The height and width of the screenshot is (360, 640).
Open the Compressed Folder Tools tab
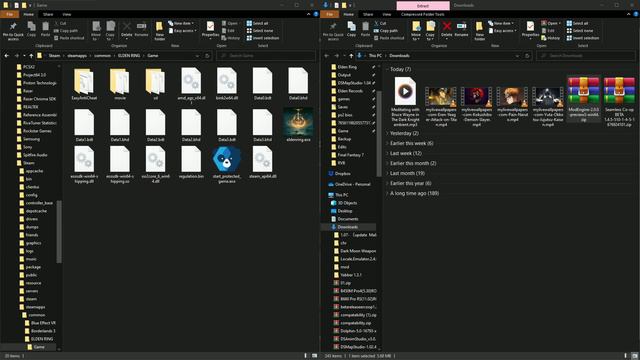pos(422,14)
